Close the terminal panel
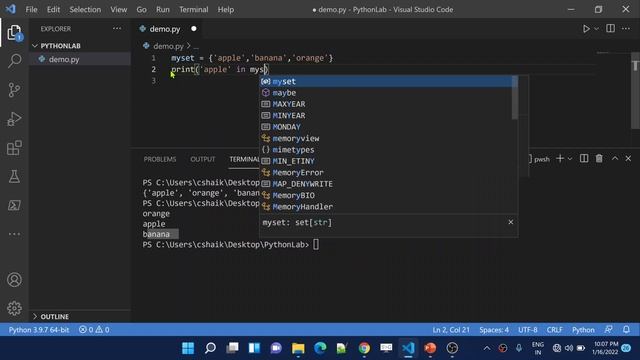This screenshot has width=640, height=360. [x=628, y=158]
